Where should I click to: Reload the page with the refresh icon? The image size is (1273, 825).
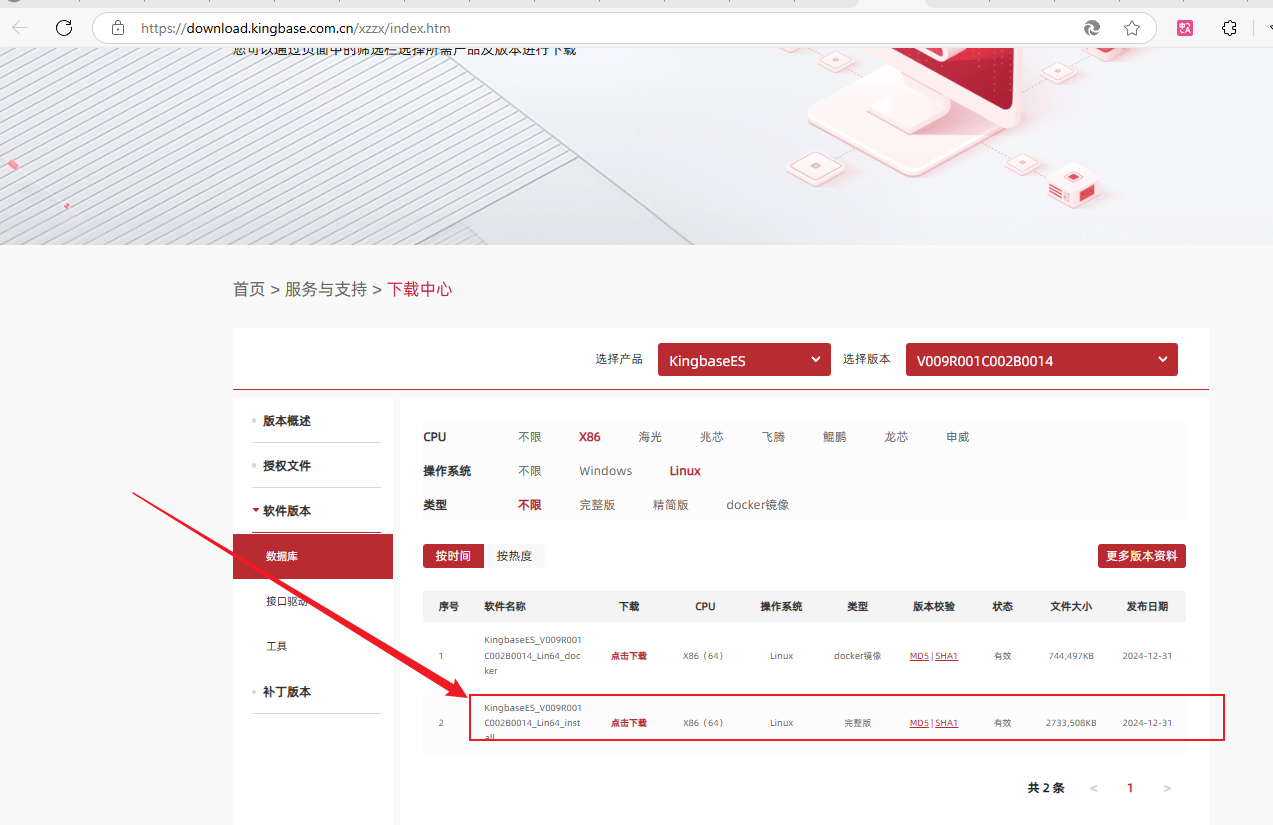pos(64,28)
